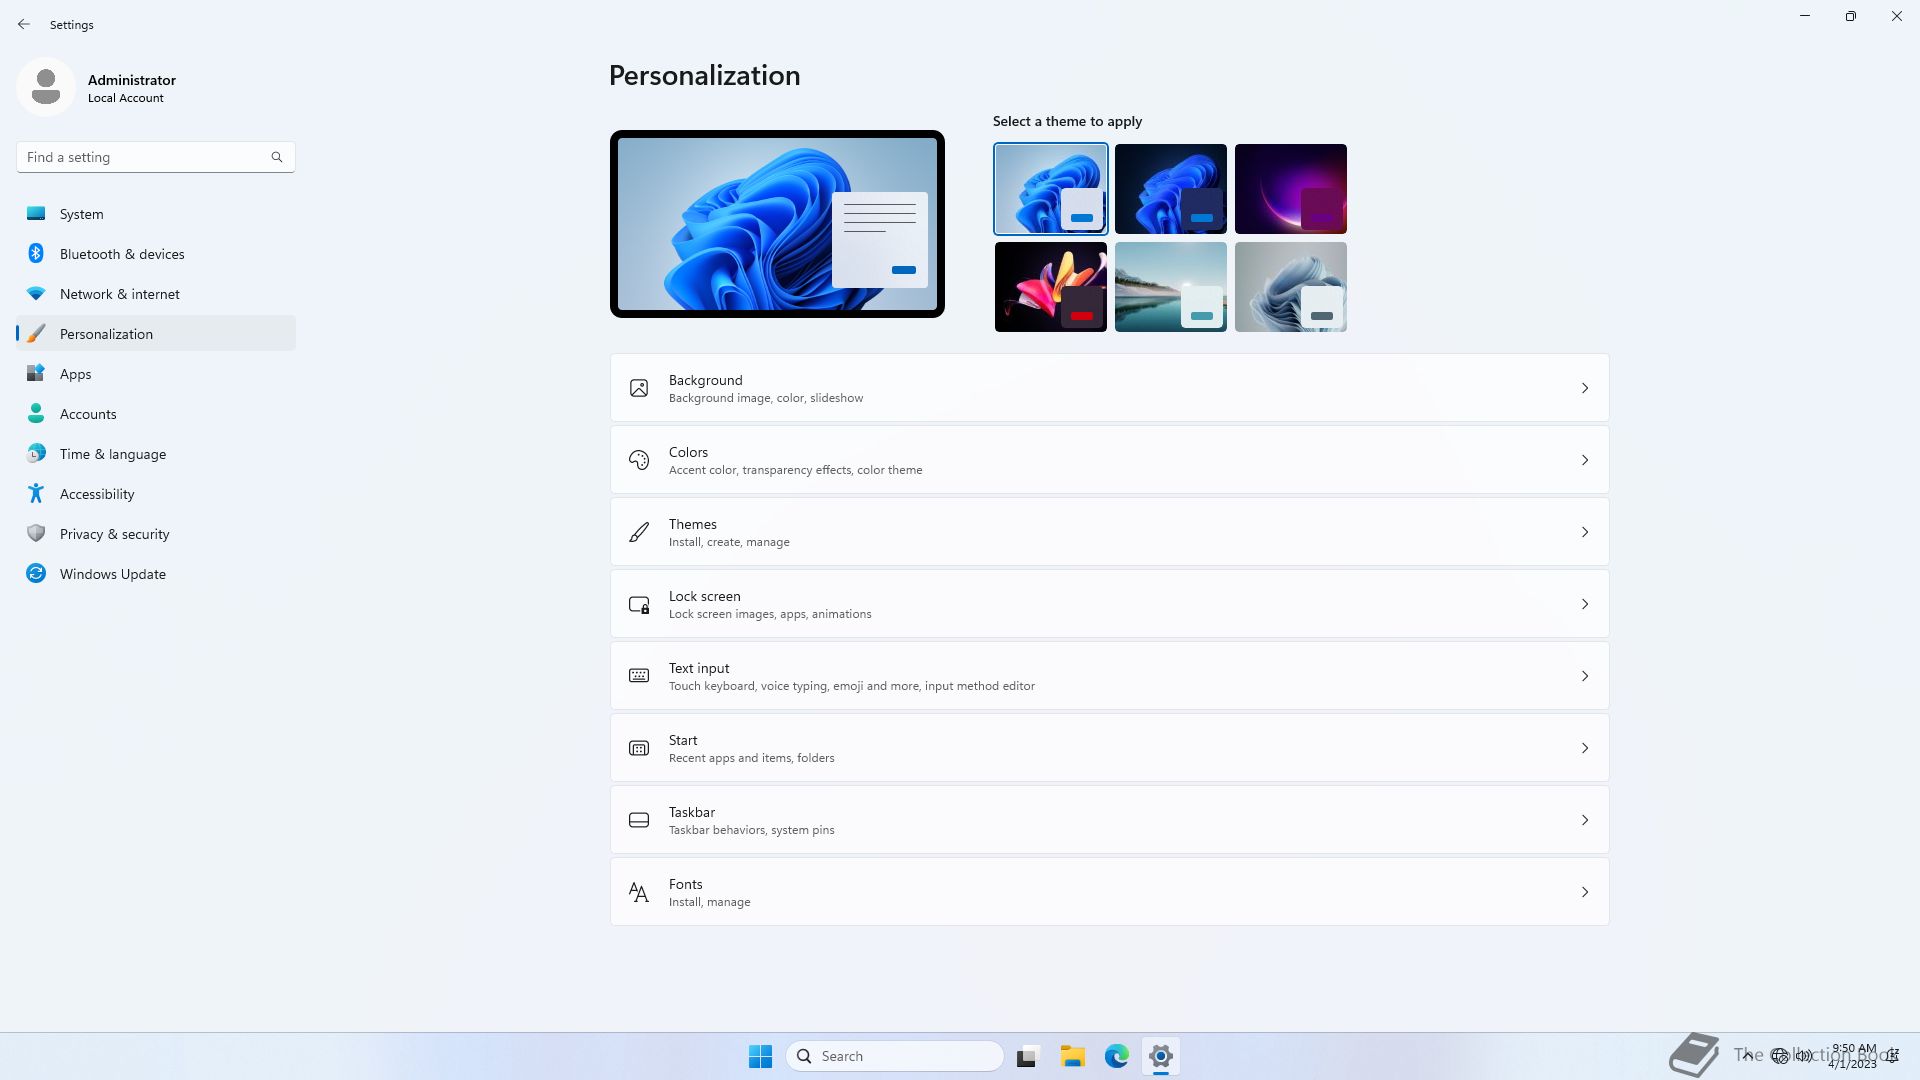Expand the Themes settings chevron

point(1585,532)
